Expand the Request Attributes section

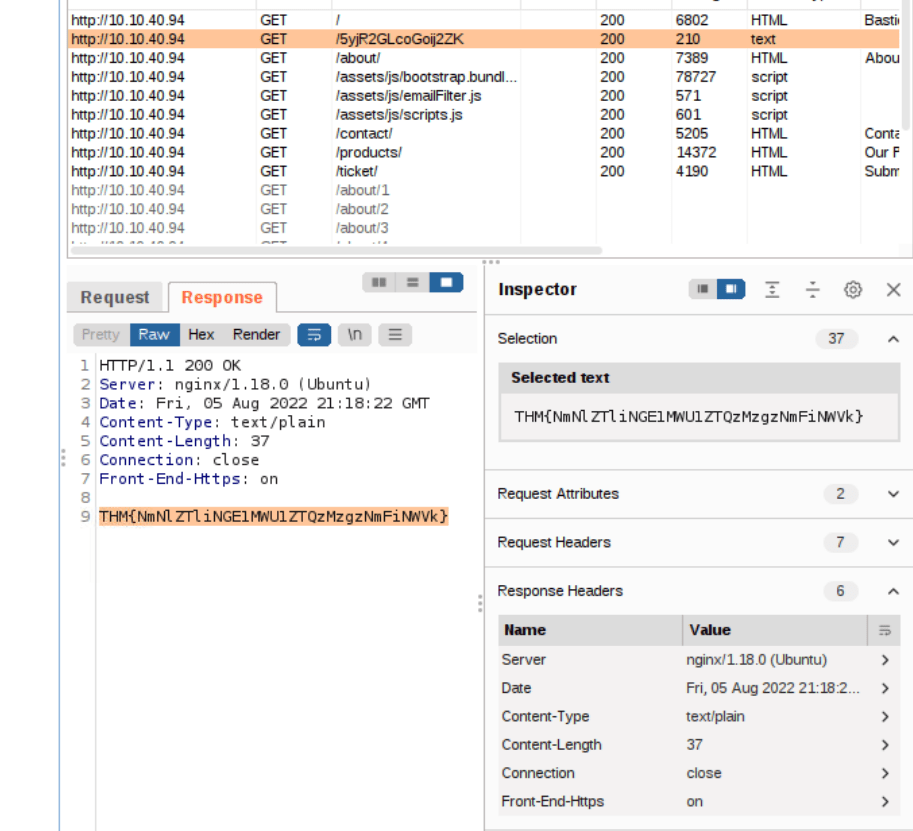coord(893,494)
